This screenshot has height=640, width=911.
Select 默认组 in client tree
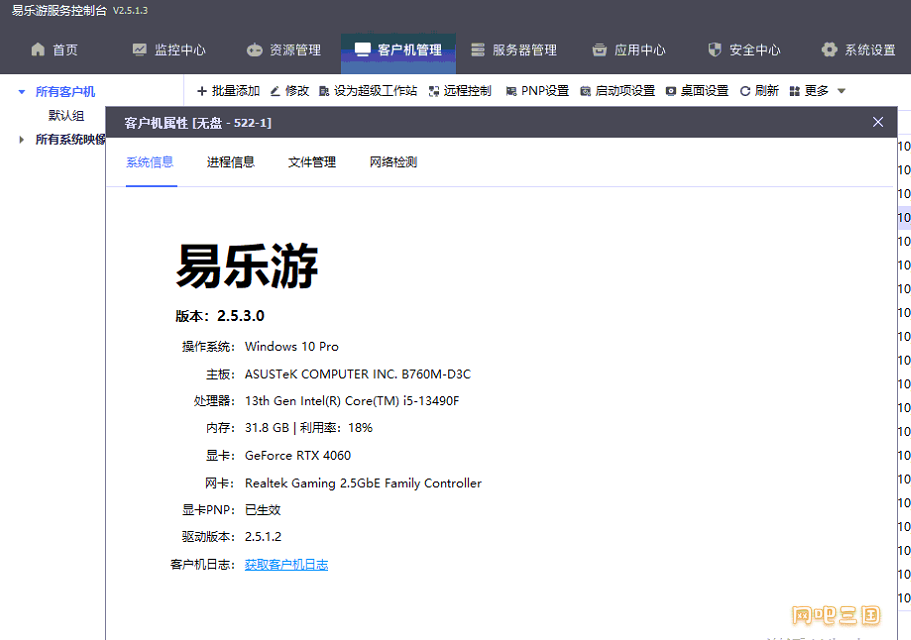[x=66, y=116]
